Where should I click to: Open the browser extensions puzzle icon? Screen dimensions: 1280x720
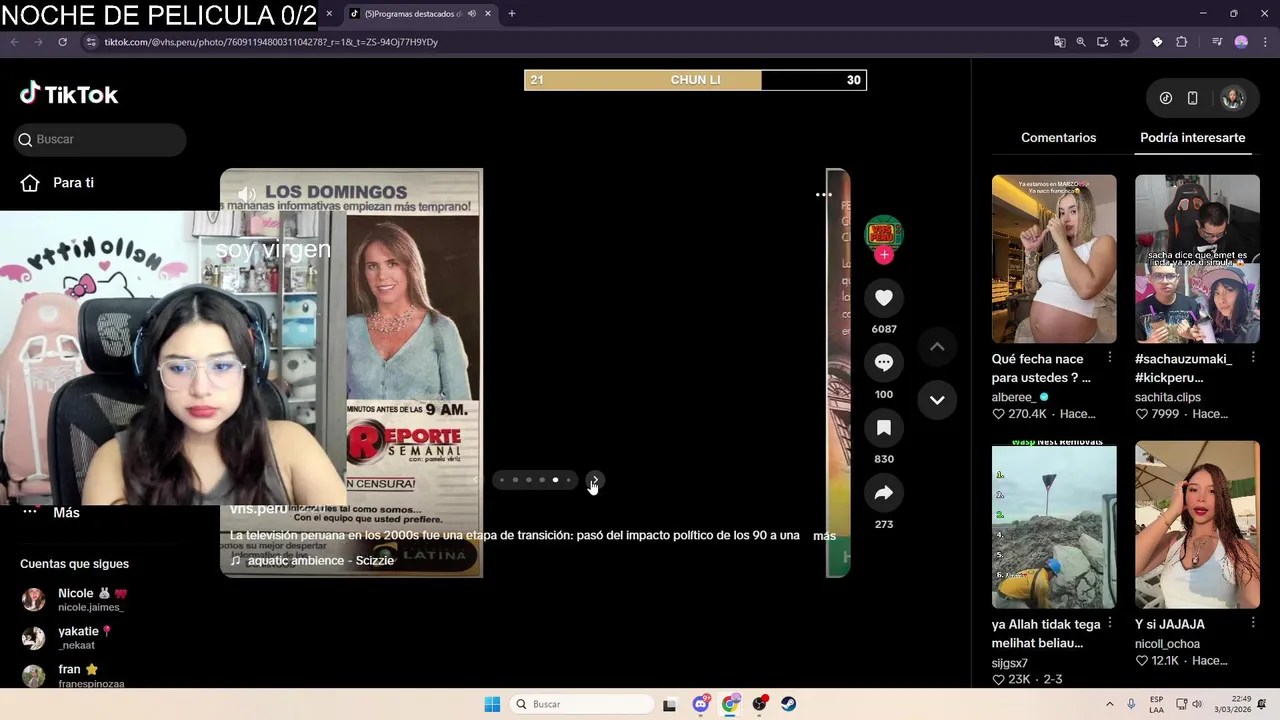click(1182, 42)
